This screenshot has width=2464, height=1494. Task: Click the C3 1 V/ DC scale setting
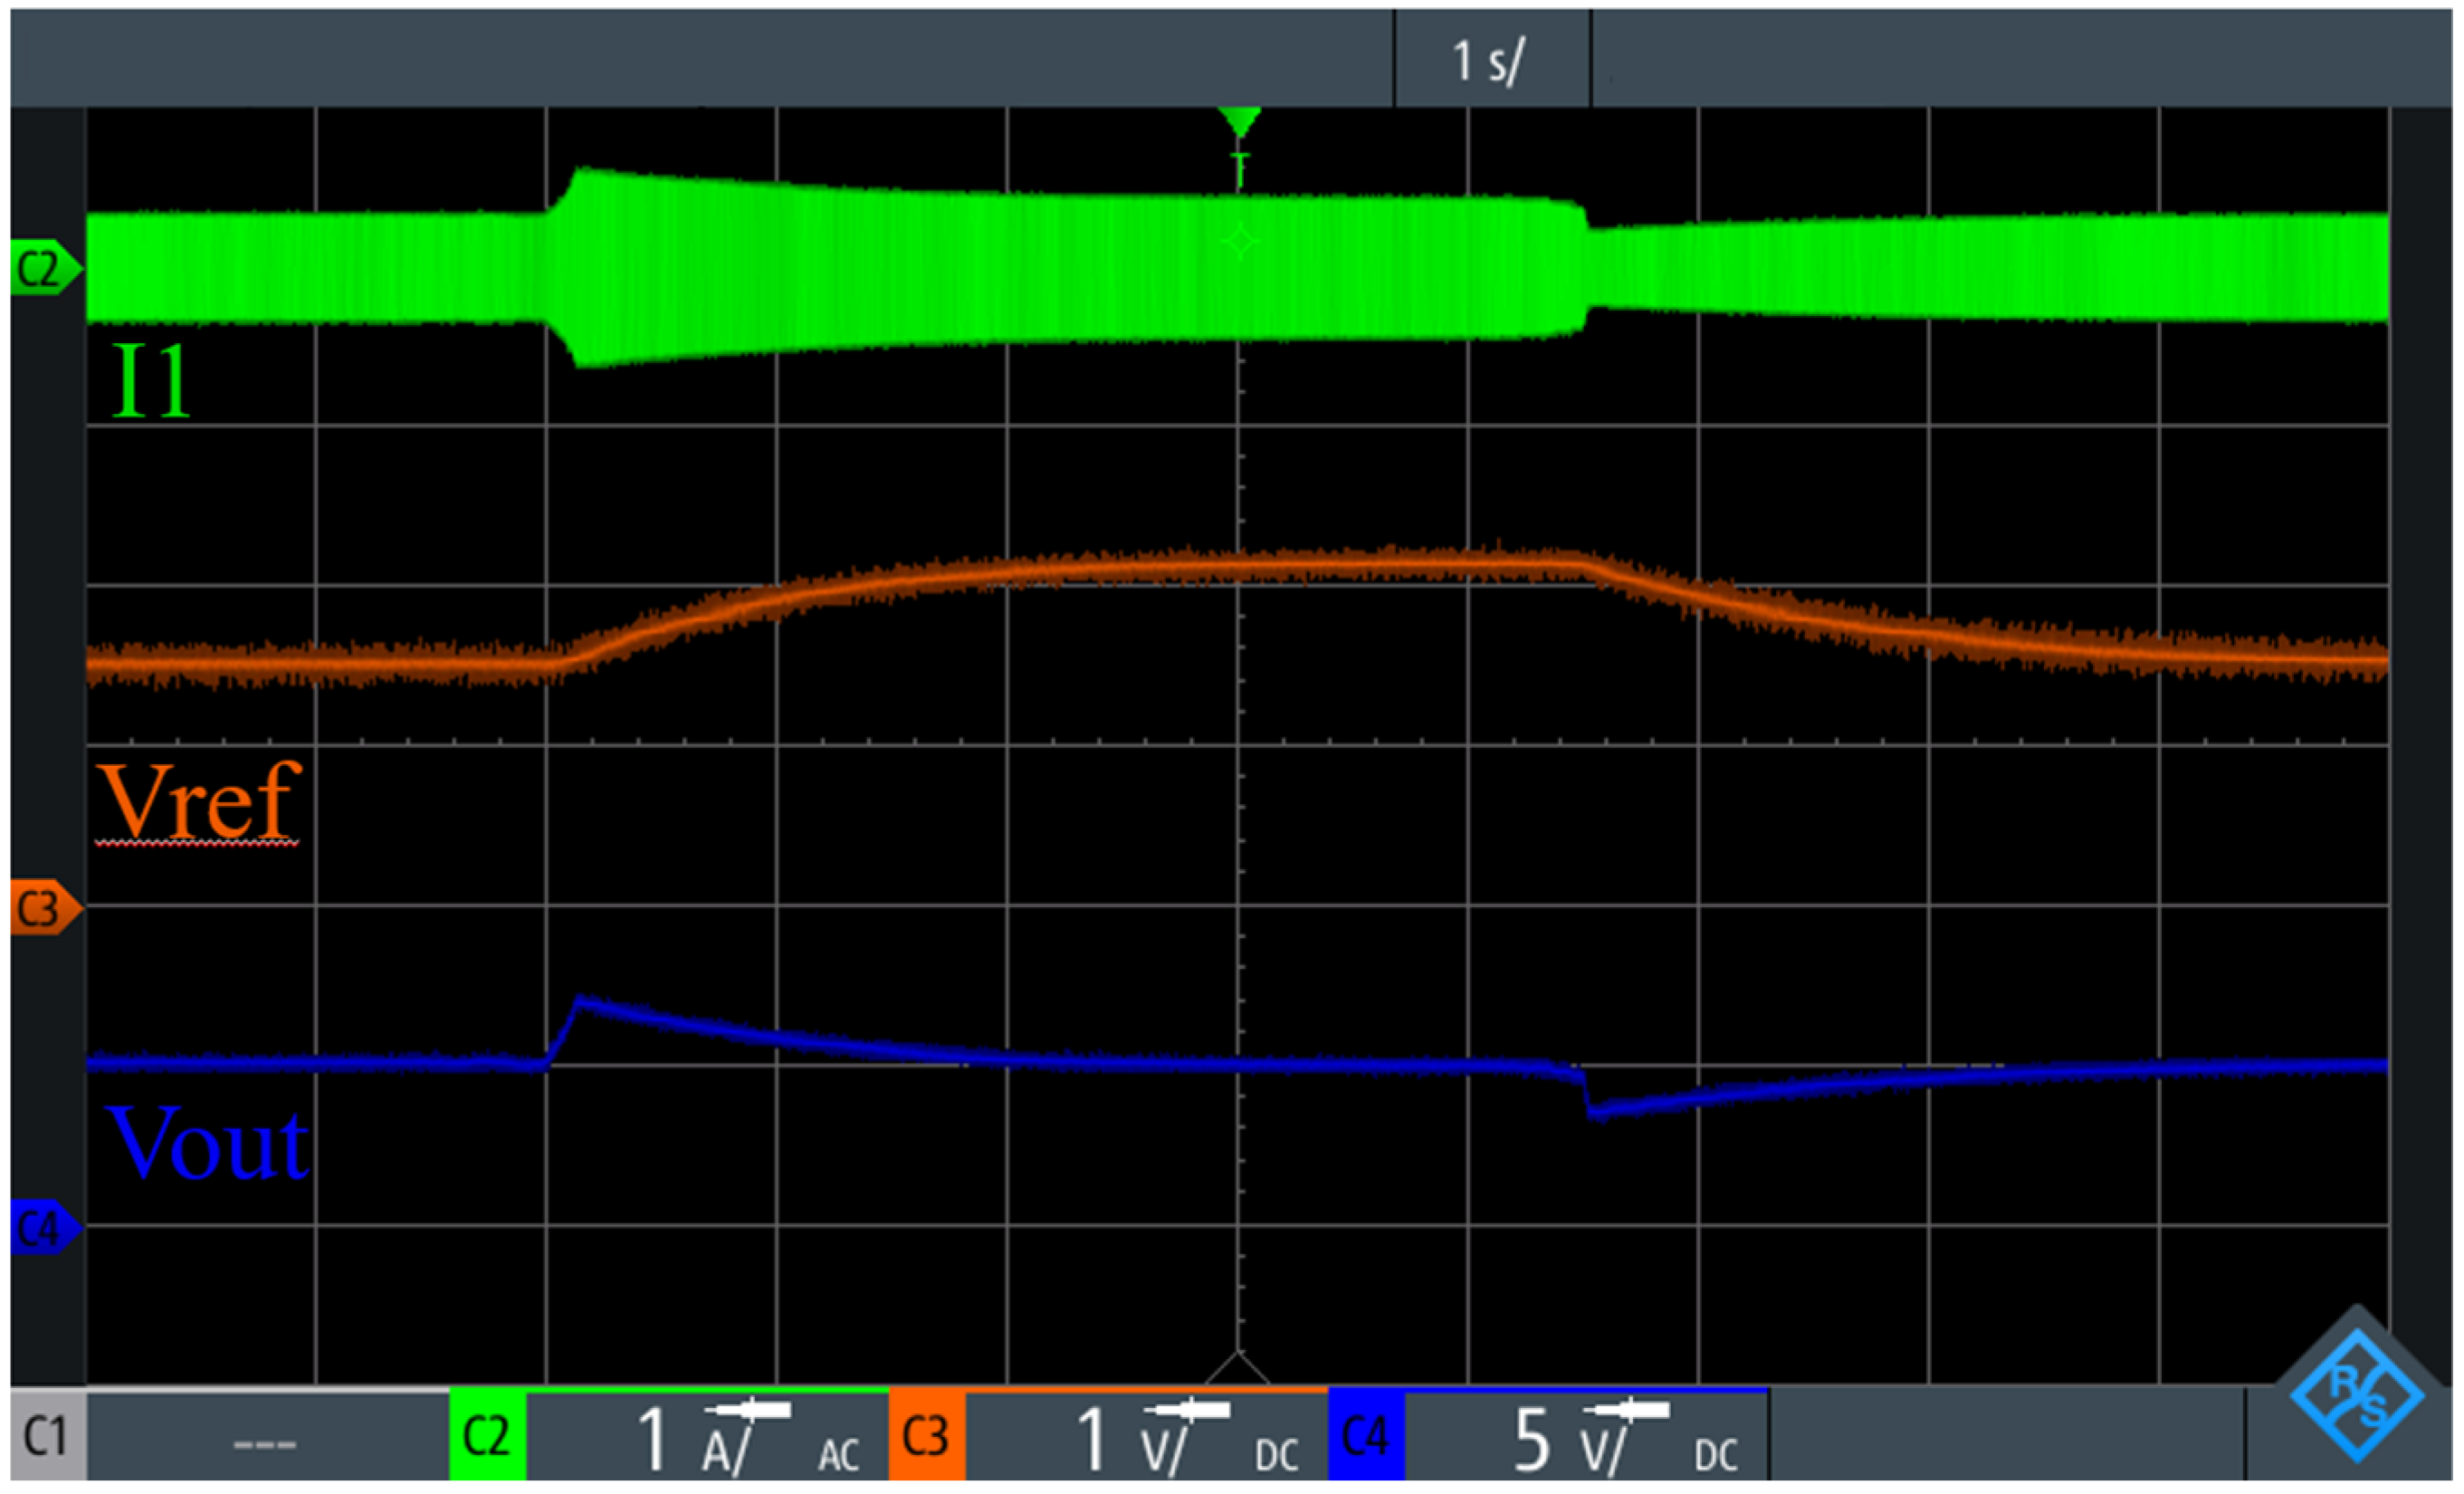pos(1146,1437)
